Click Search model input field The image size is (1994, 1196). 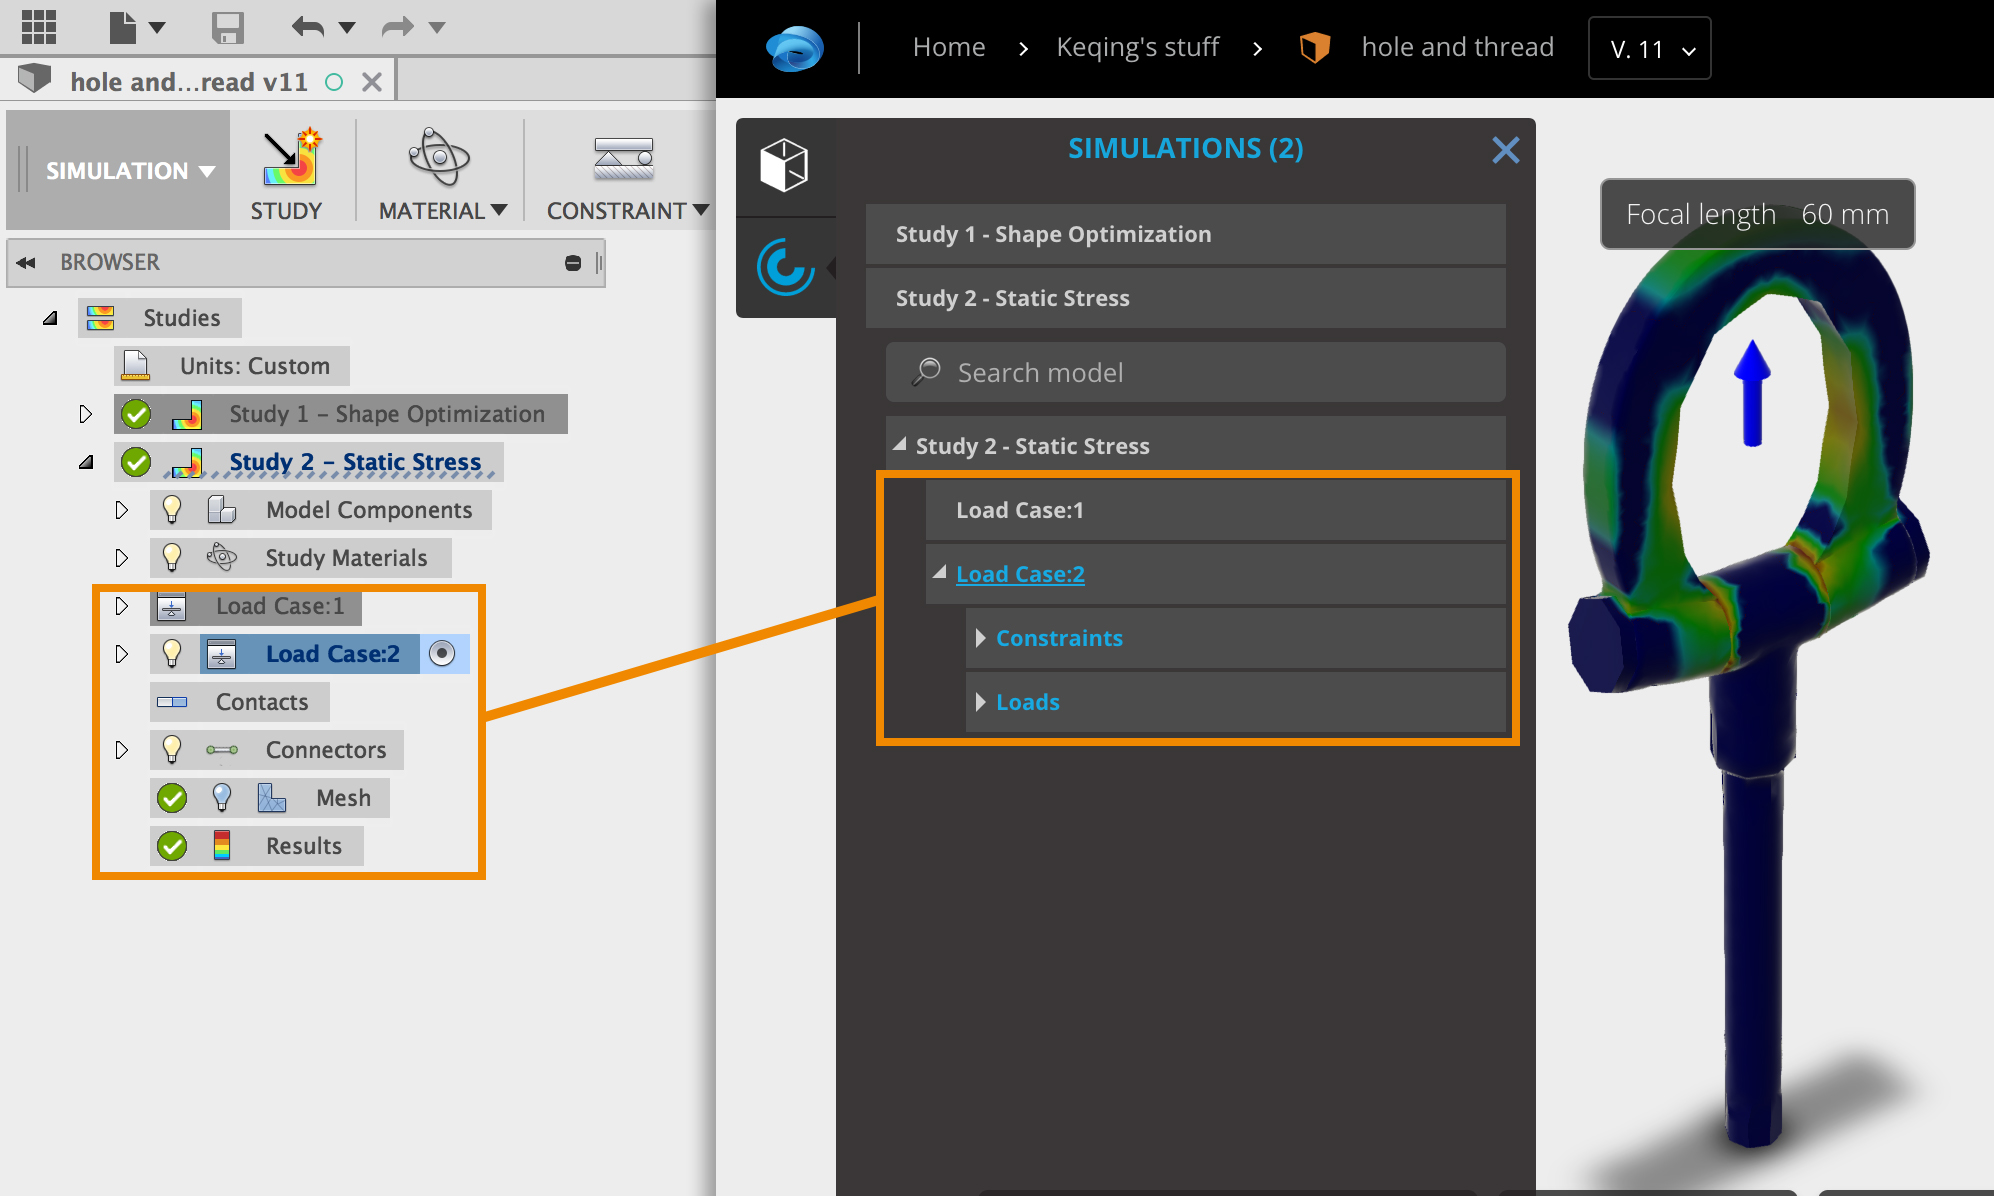point(1194,372)
